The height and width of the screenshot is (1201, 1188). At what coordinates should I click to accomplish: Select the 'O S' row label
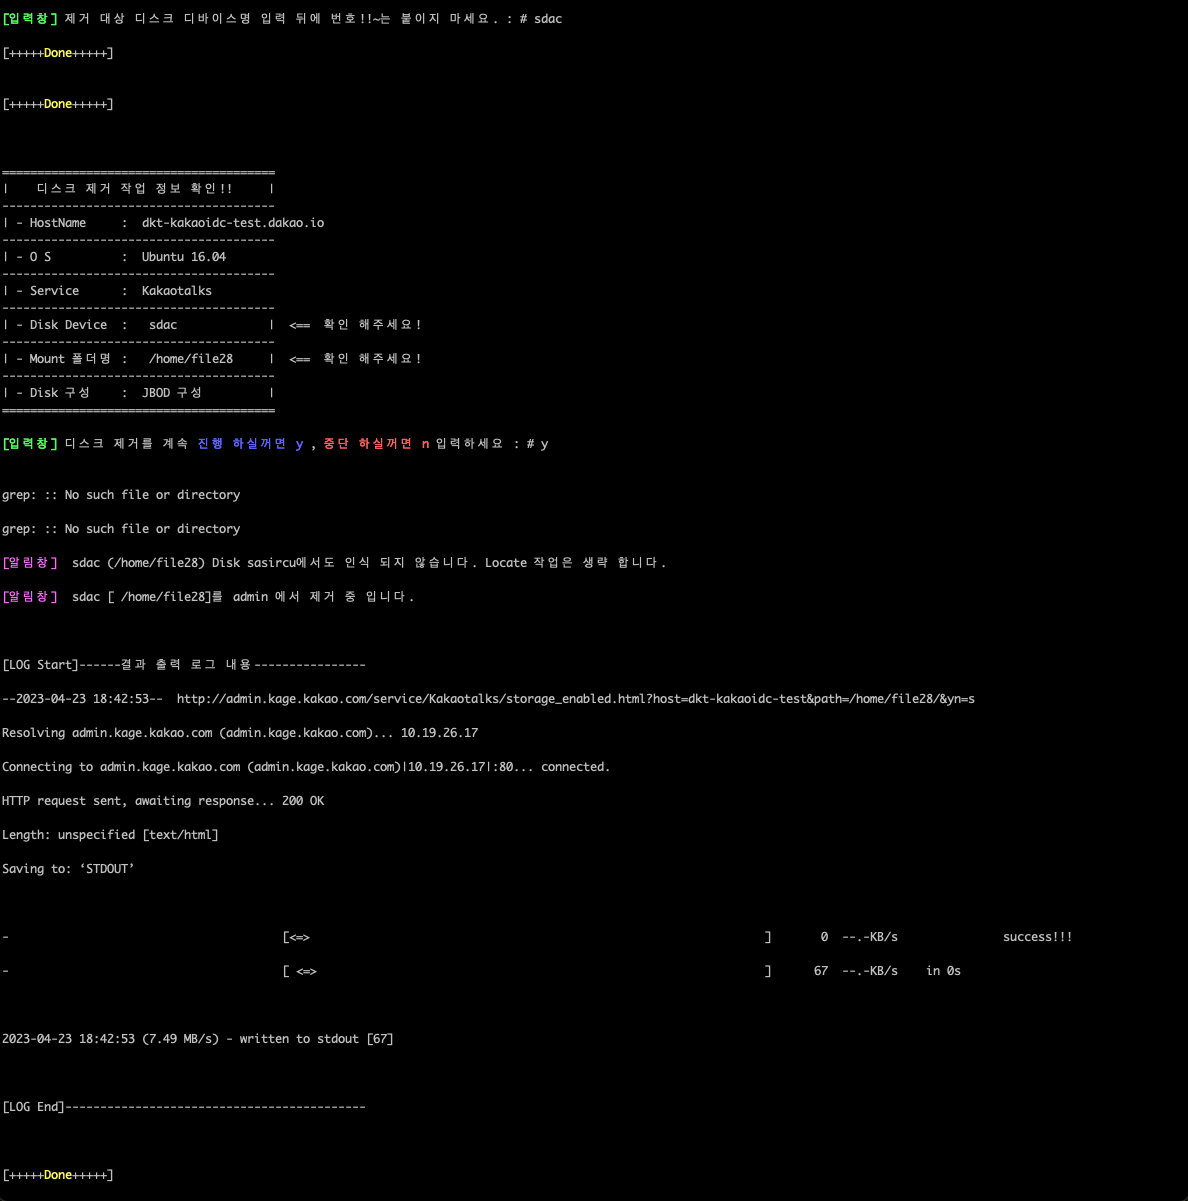pos(40,257)
